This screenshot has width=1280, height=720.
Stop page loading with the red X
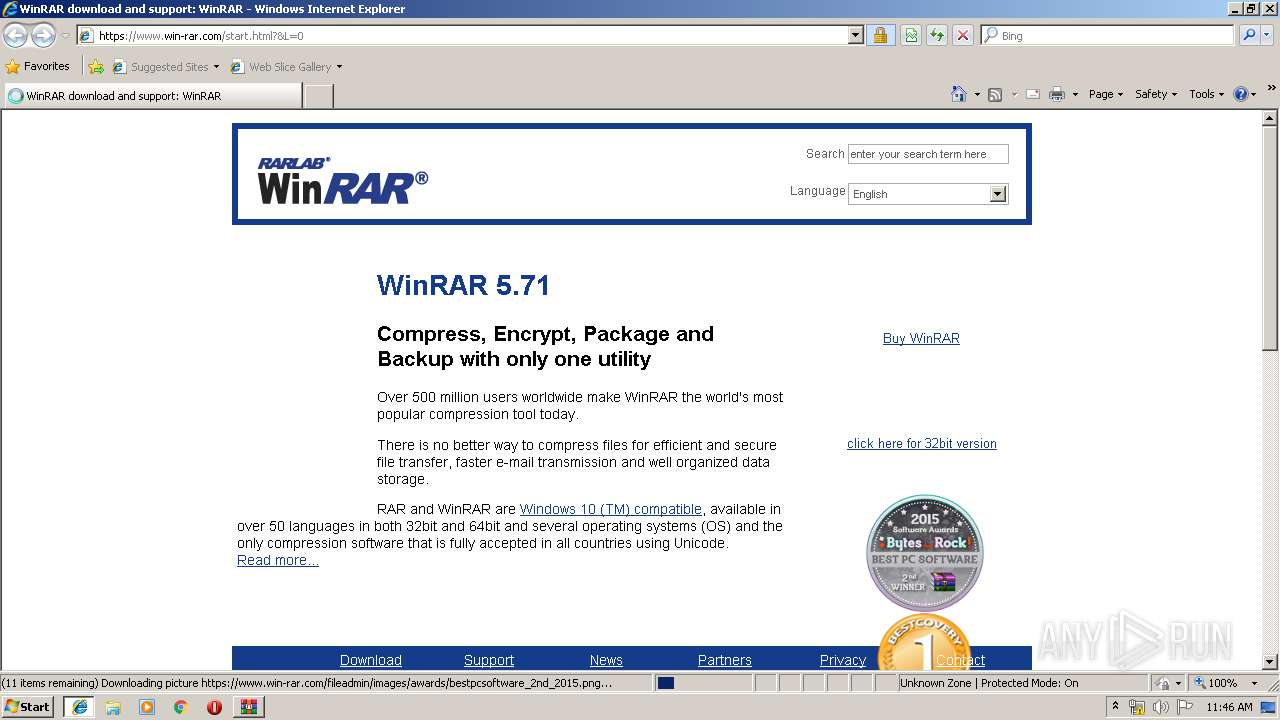[x=962, y=35]
